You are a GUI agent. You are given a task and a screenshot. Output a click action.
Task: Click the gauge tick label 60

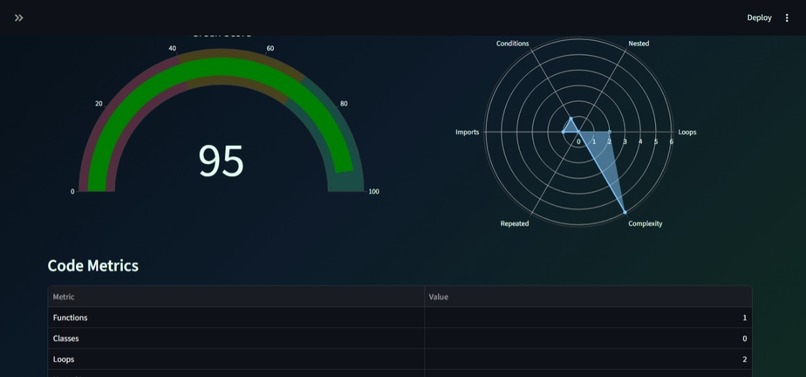tap(270, 48)
